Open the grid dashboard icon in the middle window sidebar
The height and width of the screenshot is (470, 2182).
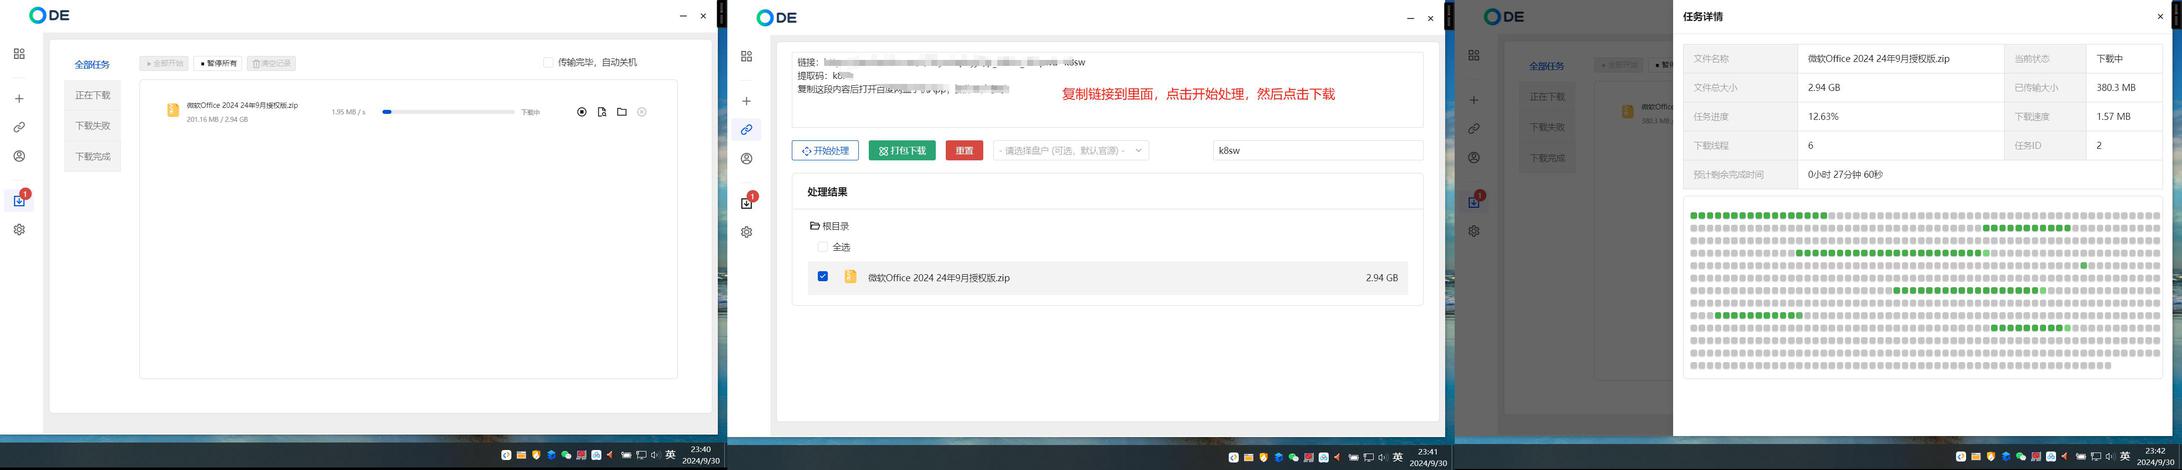(746, 56)
